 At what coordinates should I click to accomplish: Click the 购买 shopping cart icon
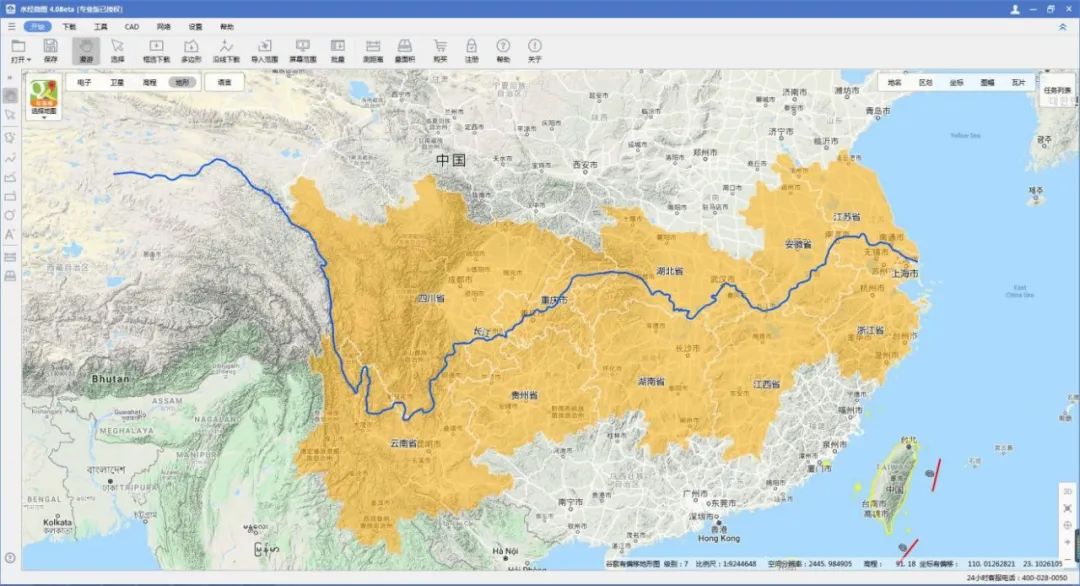tap(439, 50)
